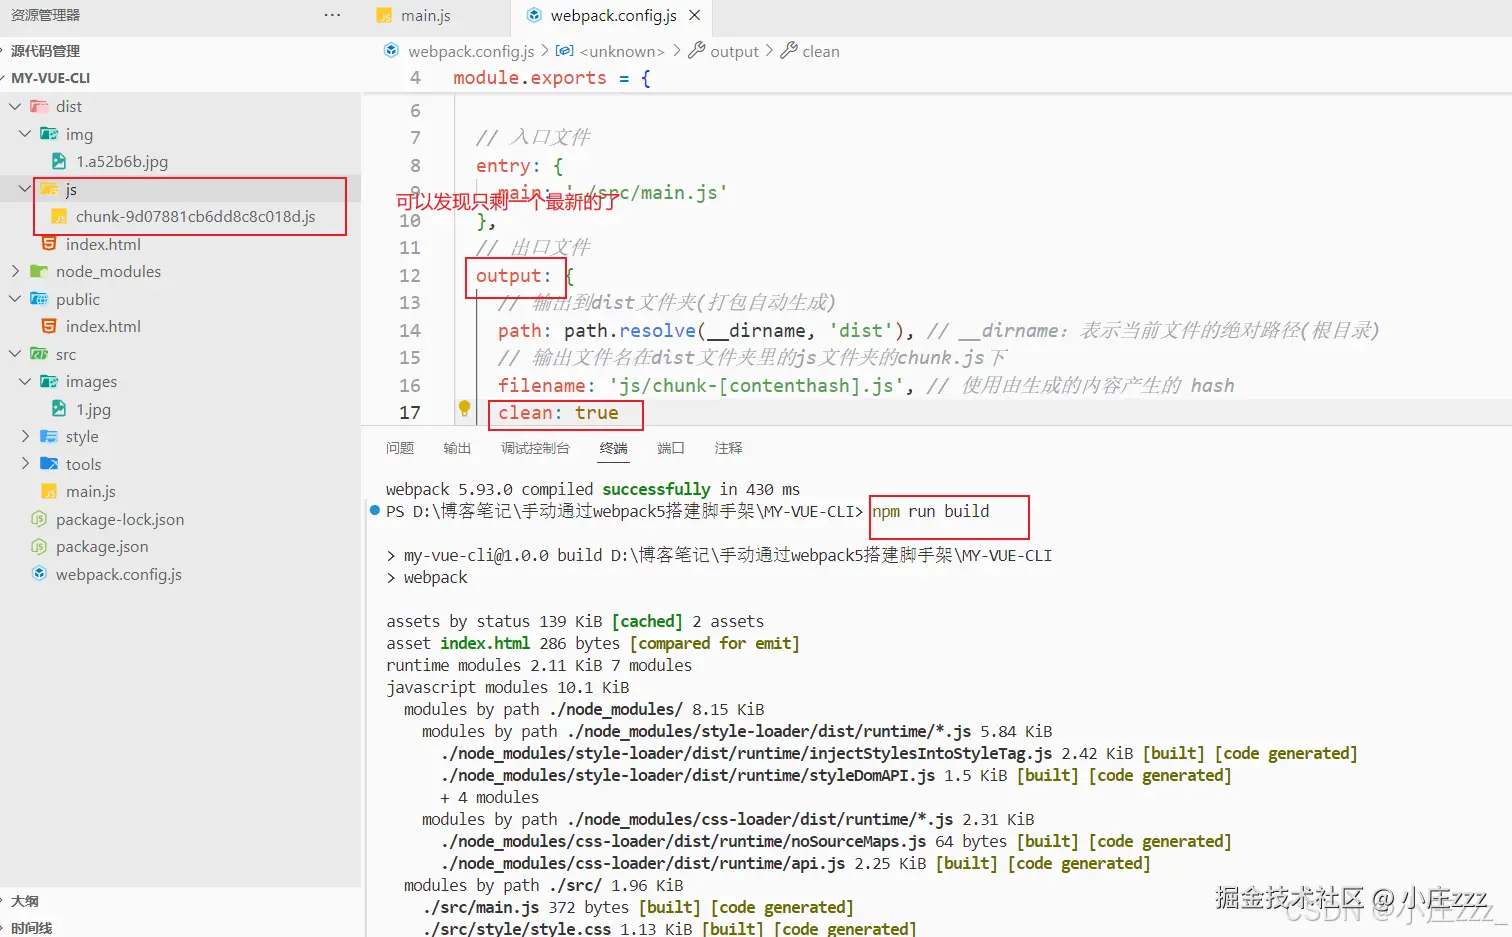1512x937 pixels.
Task: Expand the node_modules folder chevron
Action: pyautogui.click(x=15, y=271)
